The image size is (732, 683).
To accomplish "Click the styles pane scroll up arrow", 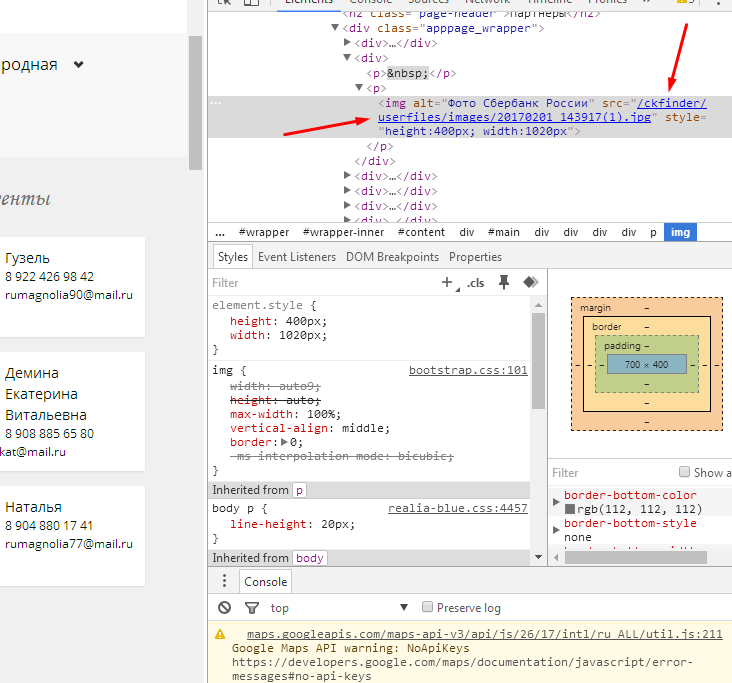I will [538, 305].
